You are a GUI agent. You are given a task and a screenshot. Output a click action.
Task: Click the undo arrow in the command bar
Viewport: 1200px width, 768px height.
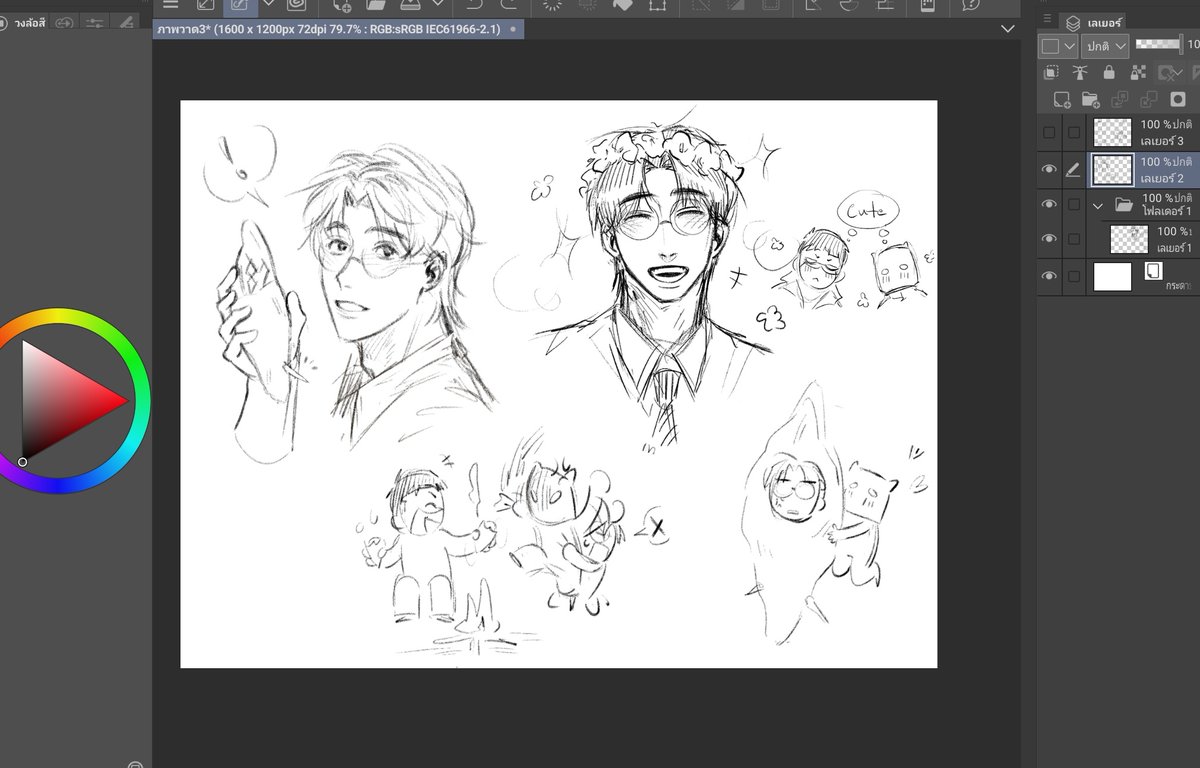pos(474,5)
